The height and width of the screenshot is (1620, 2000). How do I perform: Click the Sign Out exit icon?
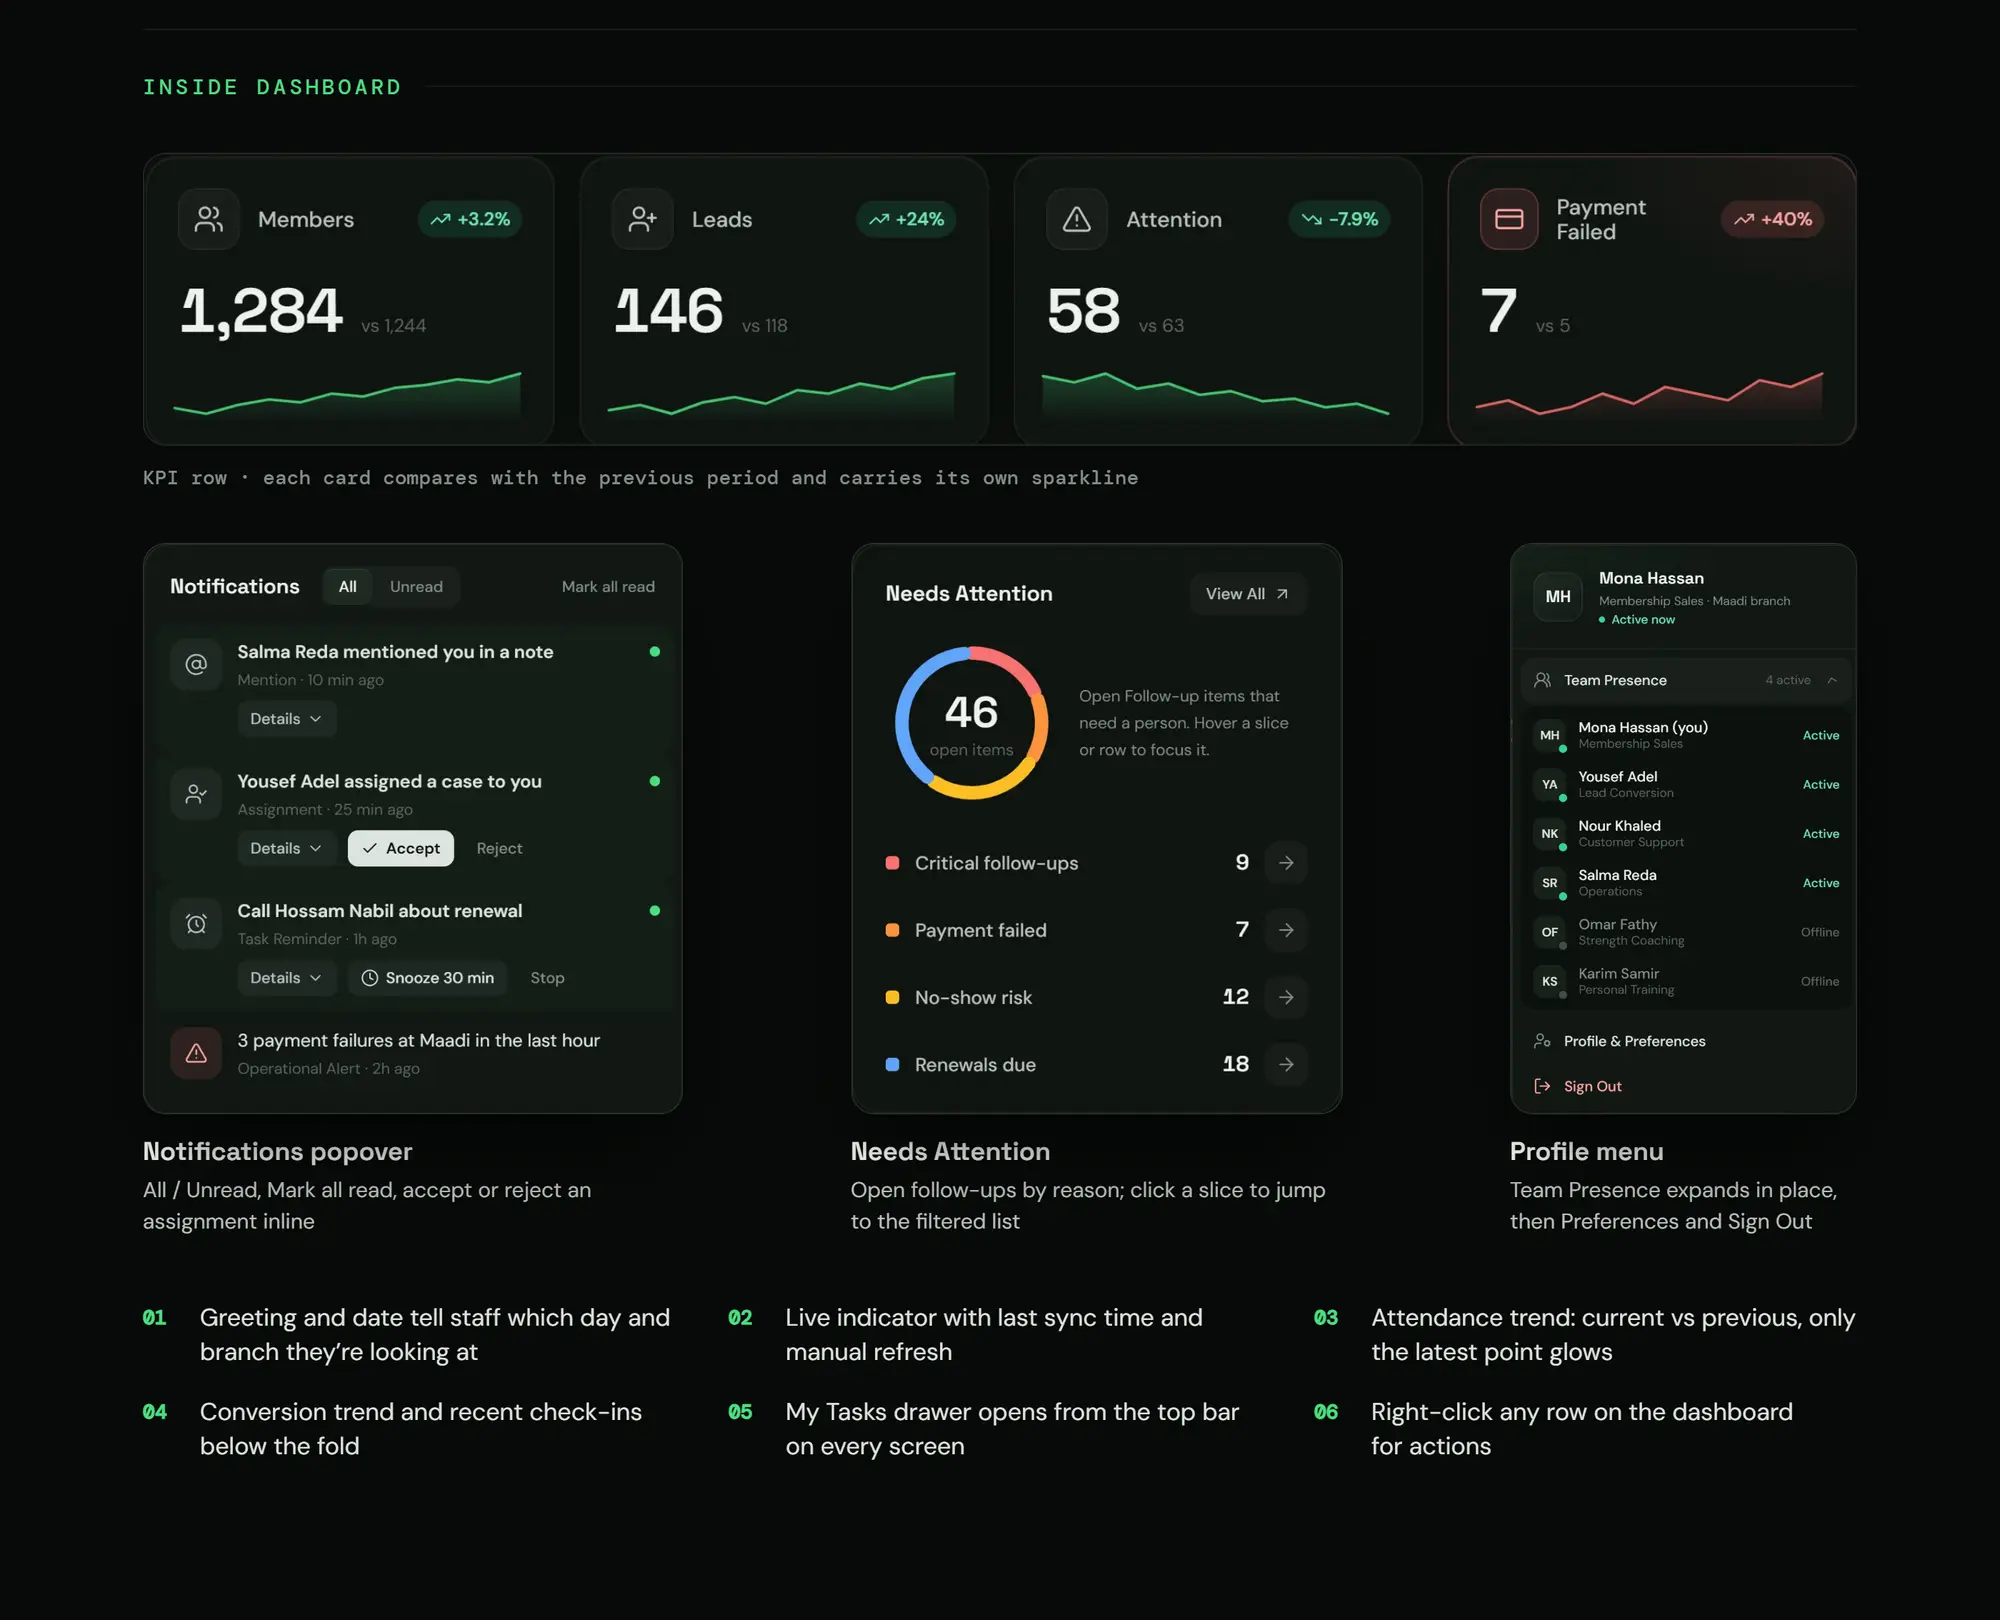coord(1543,1086)
